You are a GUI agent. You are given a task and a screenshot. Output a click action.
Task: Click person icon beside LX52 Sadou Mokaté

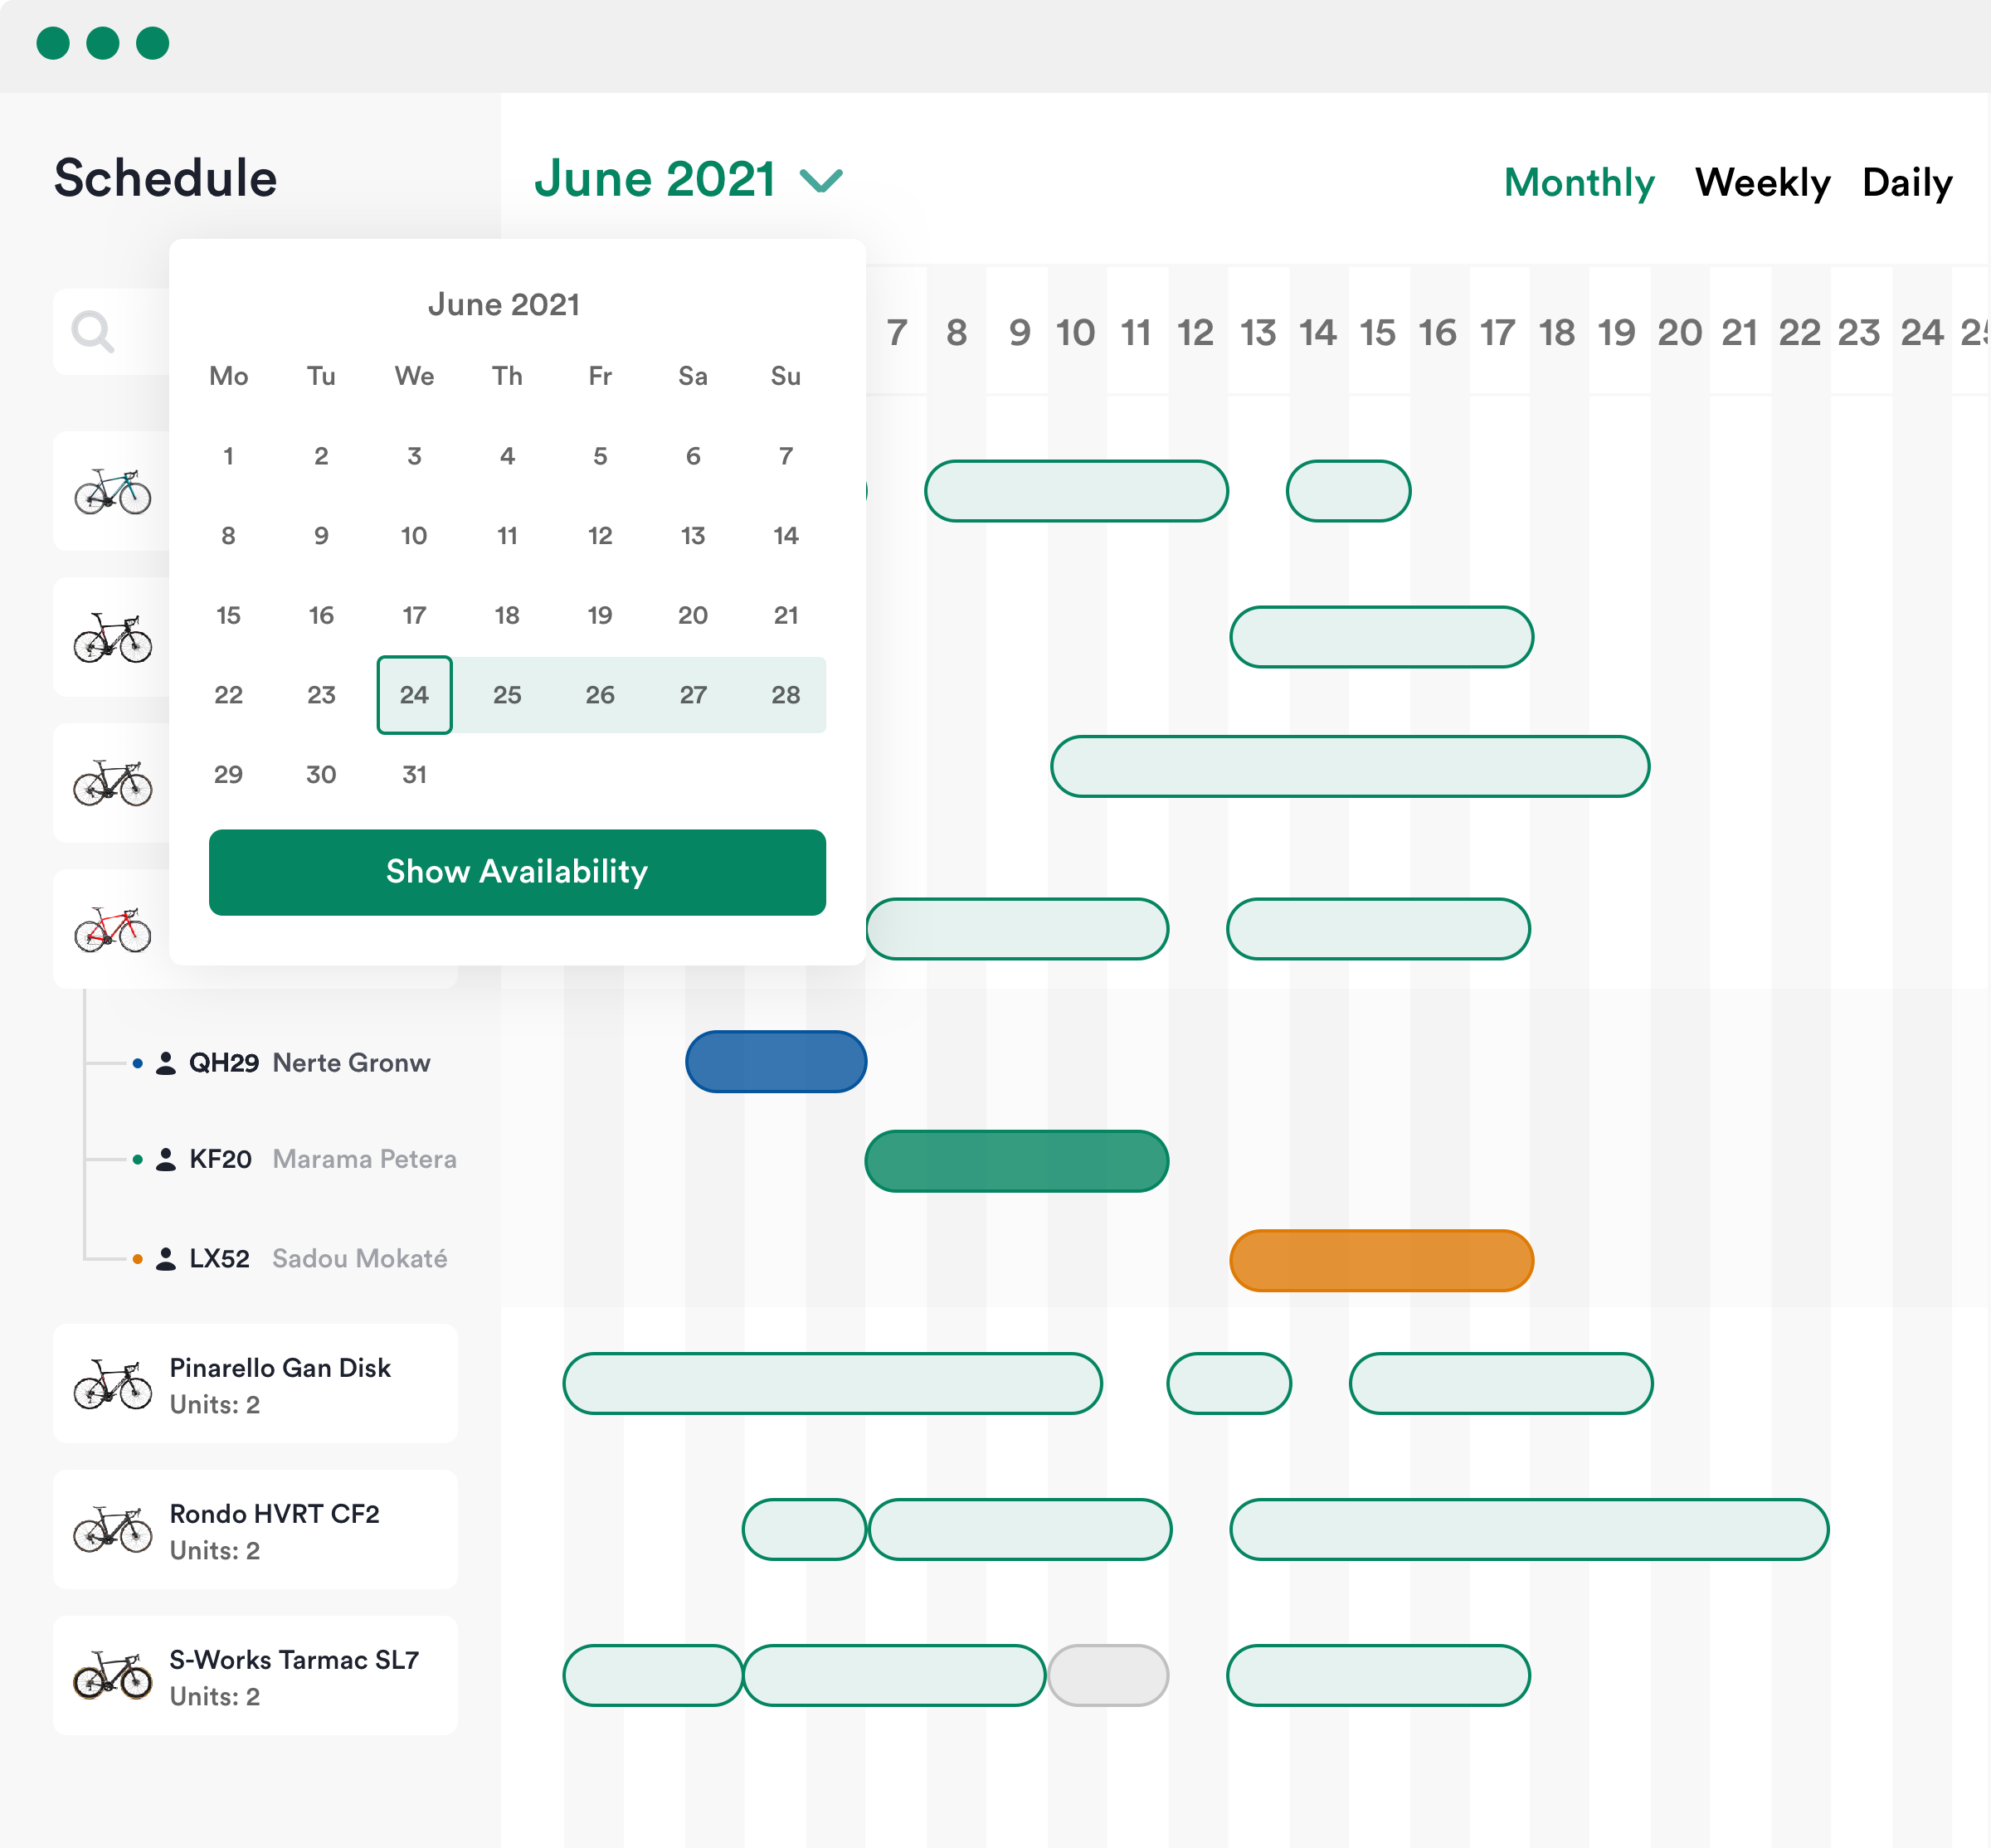(166, 1259)
